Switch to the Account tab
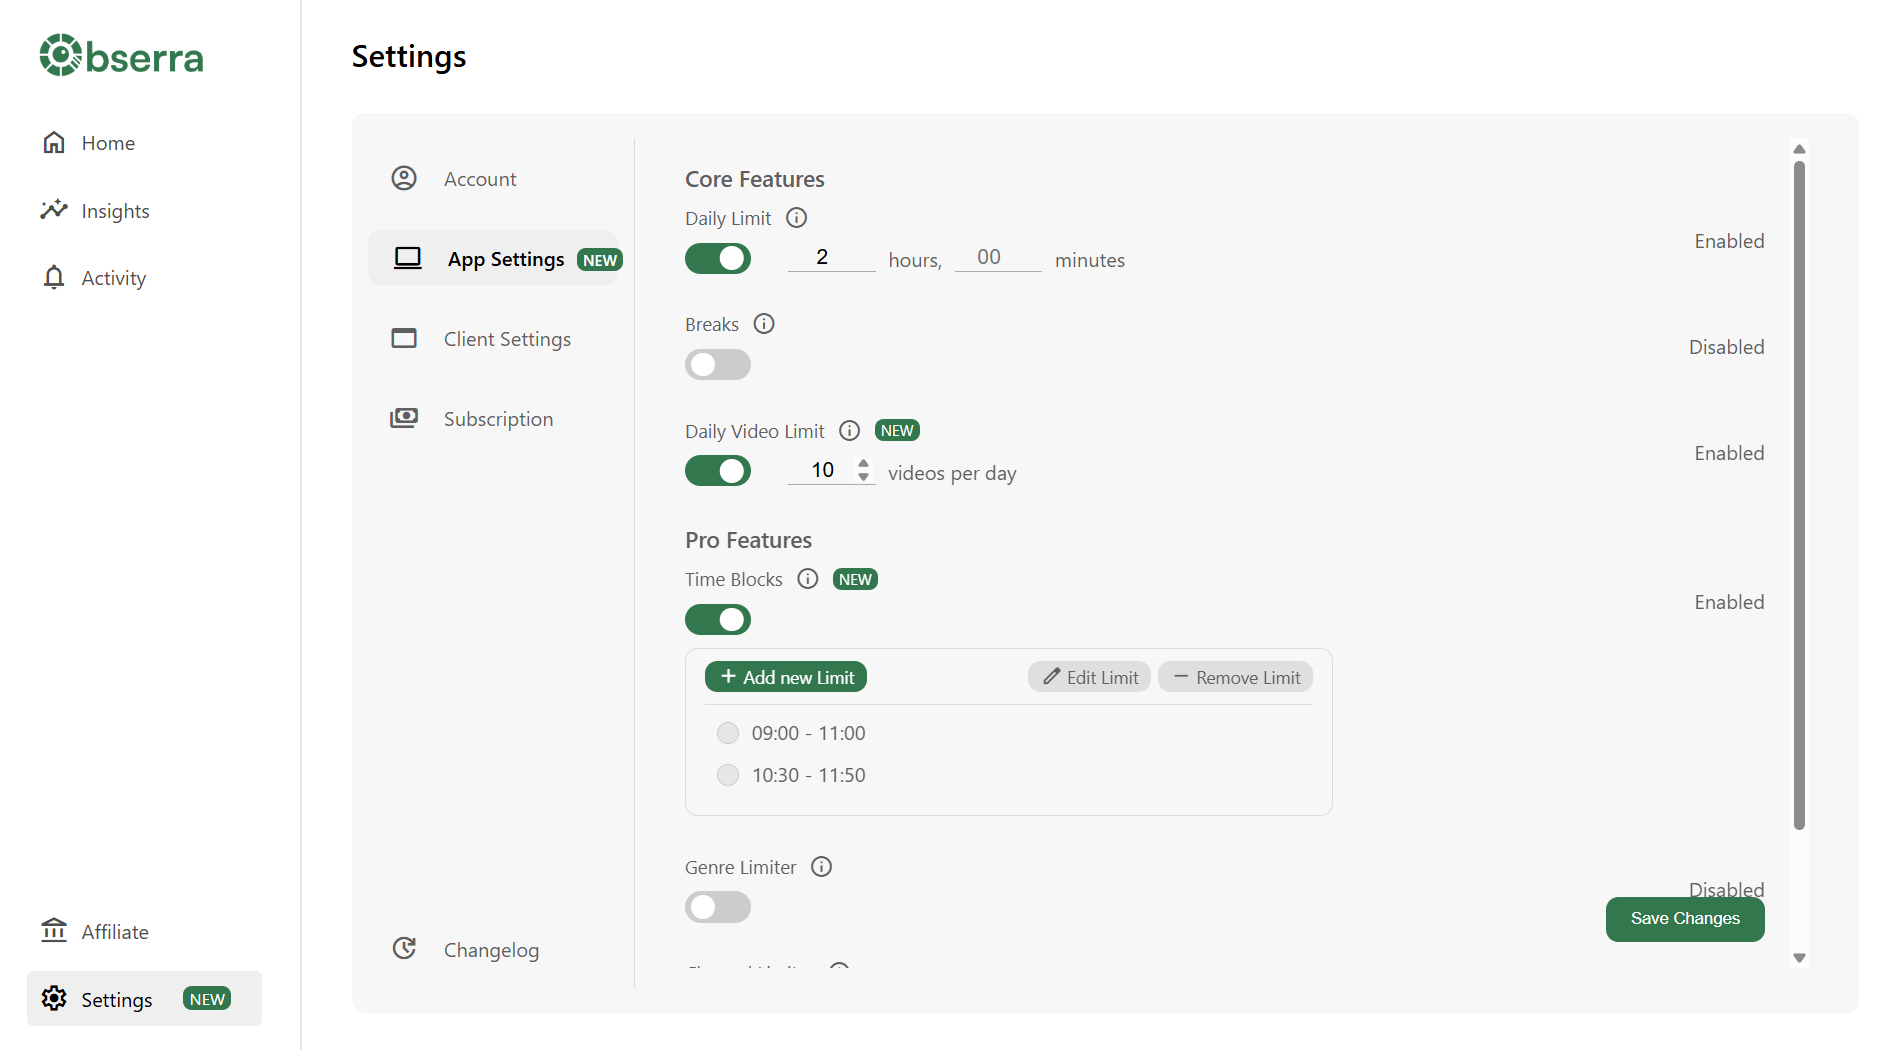Viewport: 1892px width, 1050px height. click(x=480, y=179)
